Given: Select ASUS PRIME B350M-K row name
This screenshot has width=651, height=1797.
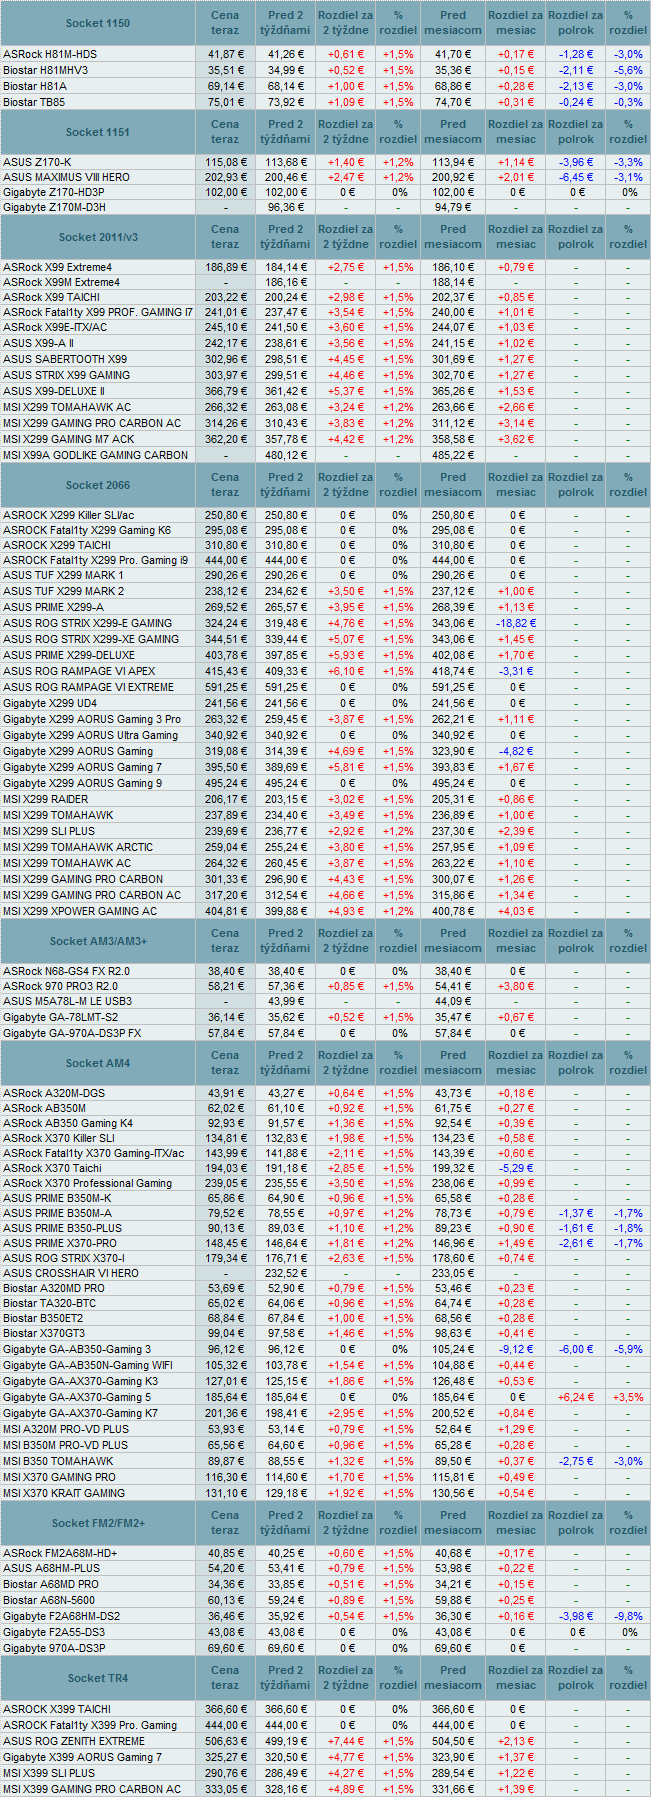Looking at the screenshot, I should pos(57,1198).
